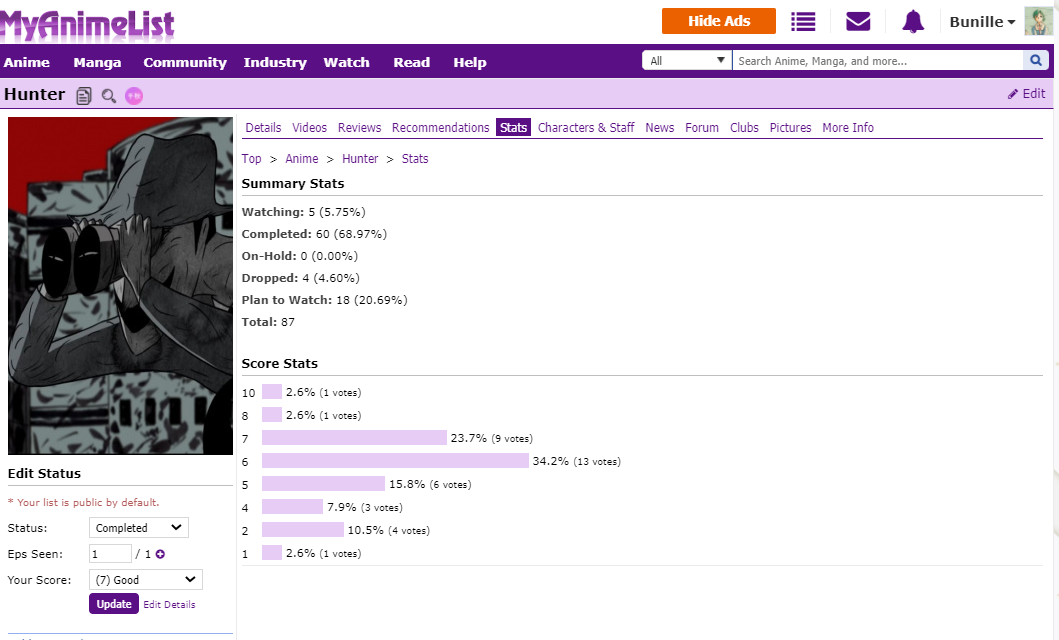The height and width of the screenshot is (640, 1059).
Task: Click the Hide Ads button
Action: 719,21
